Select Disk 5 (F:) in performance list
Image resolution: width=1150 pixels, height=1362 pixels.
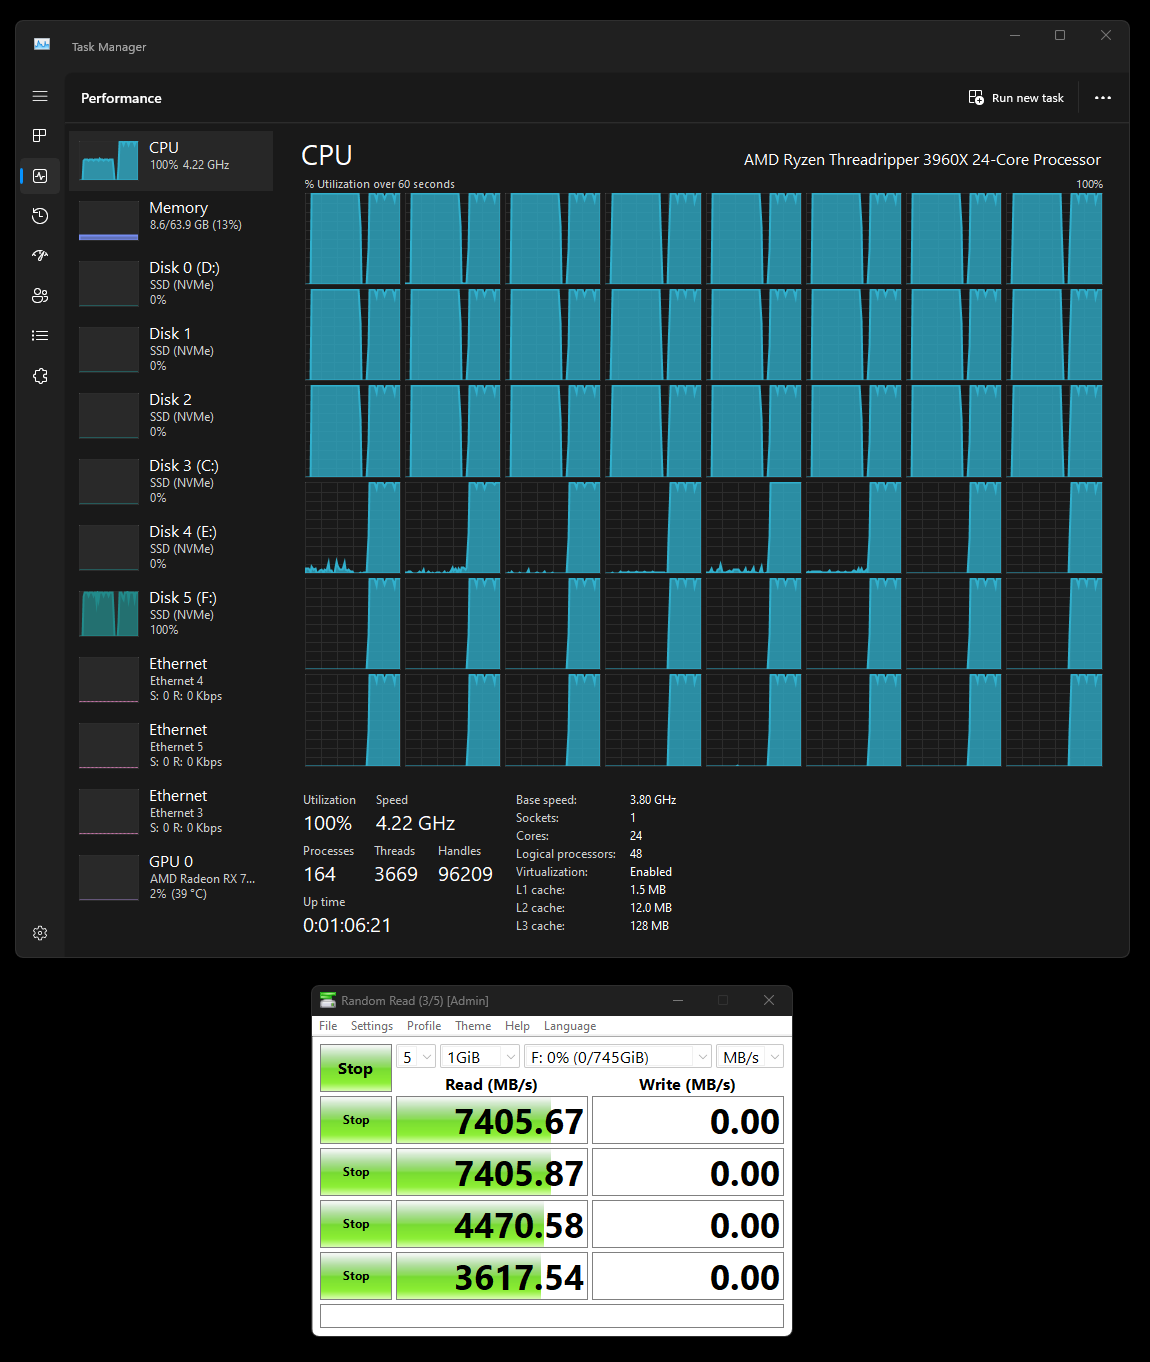(x=171, y=614)
